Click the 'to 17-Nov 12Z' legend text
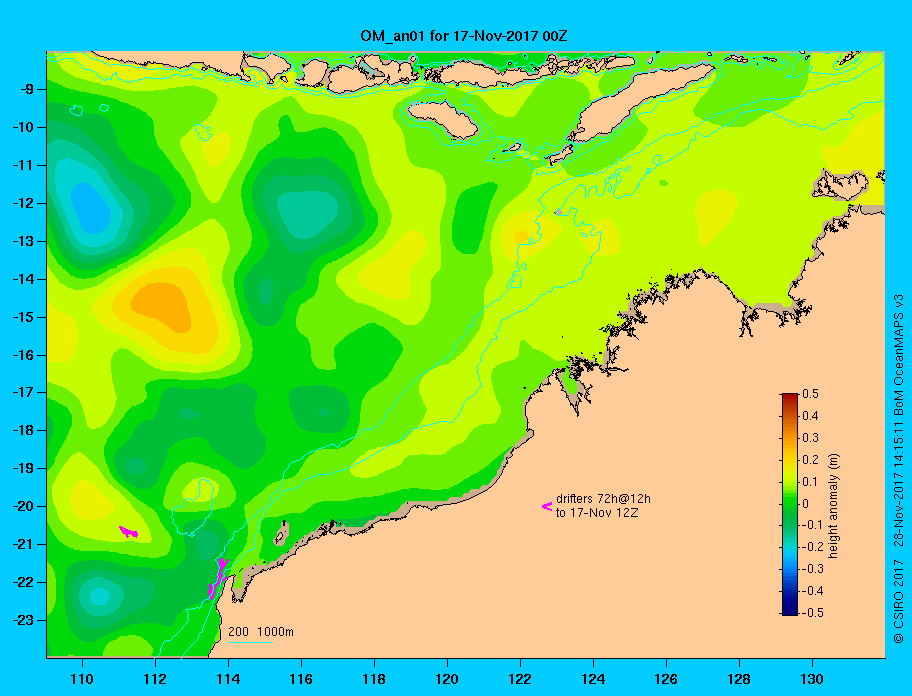912x696 pixels. 597,513
